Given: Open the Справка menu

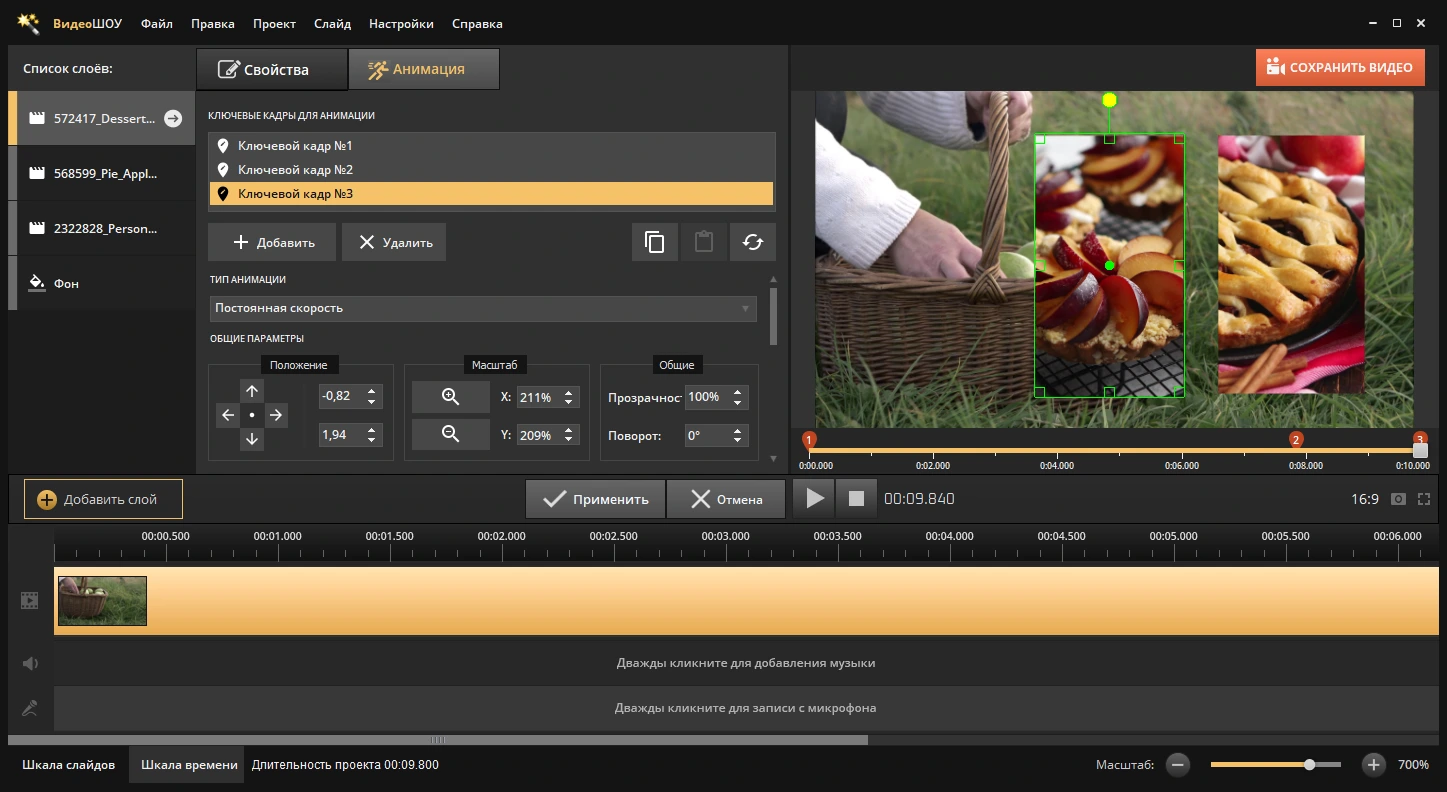Looking at the screenshot, I should (x=477, y=23).
